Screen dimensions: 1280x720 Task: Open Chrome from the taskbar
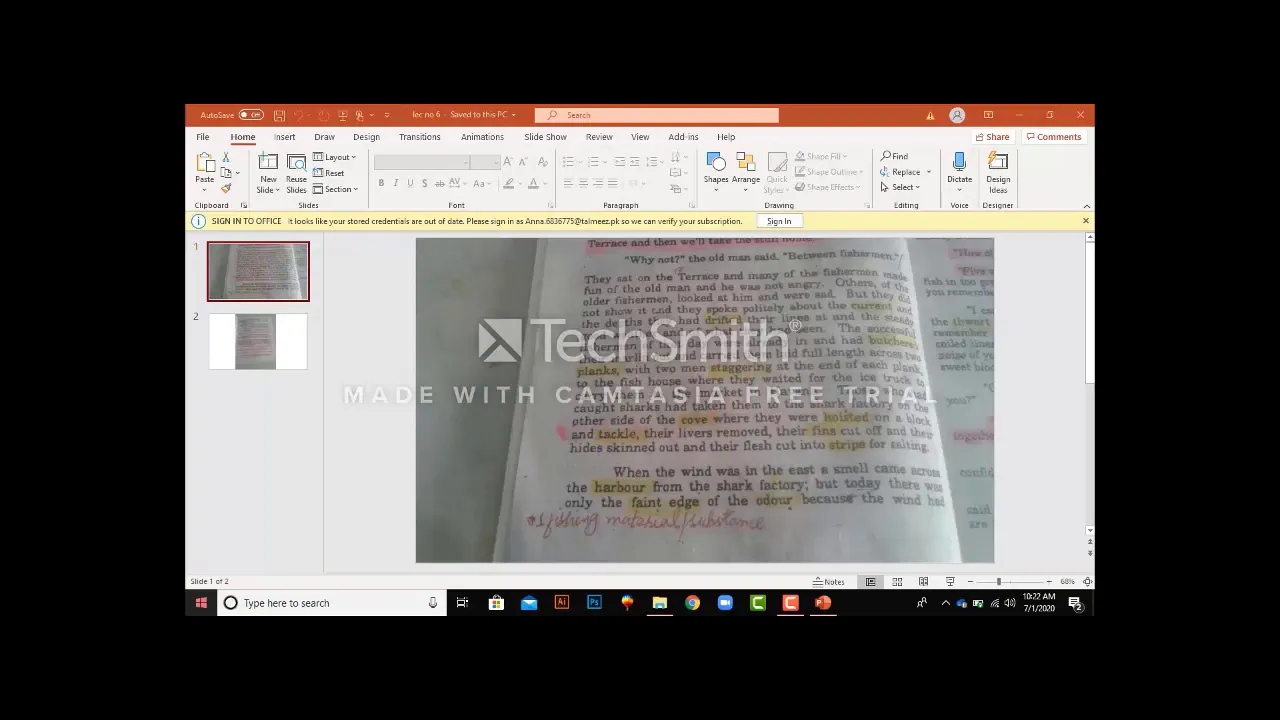692,603
